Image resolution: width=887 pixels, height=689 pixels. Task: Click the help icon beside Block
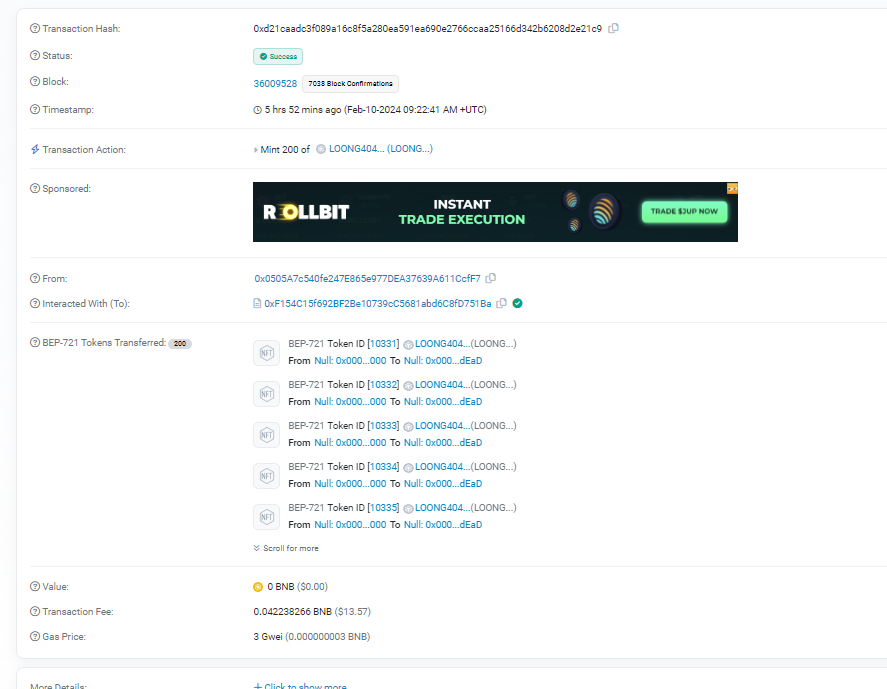[x=35, y=81]
